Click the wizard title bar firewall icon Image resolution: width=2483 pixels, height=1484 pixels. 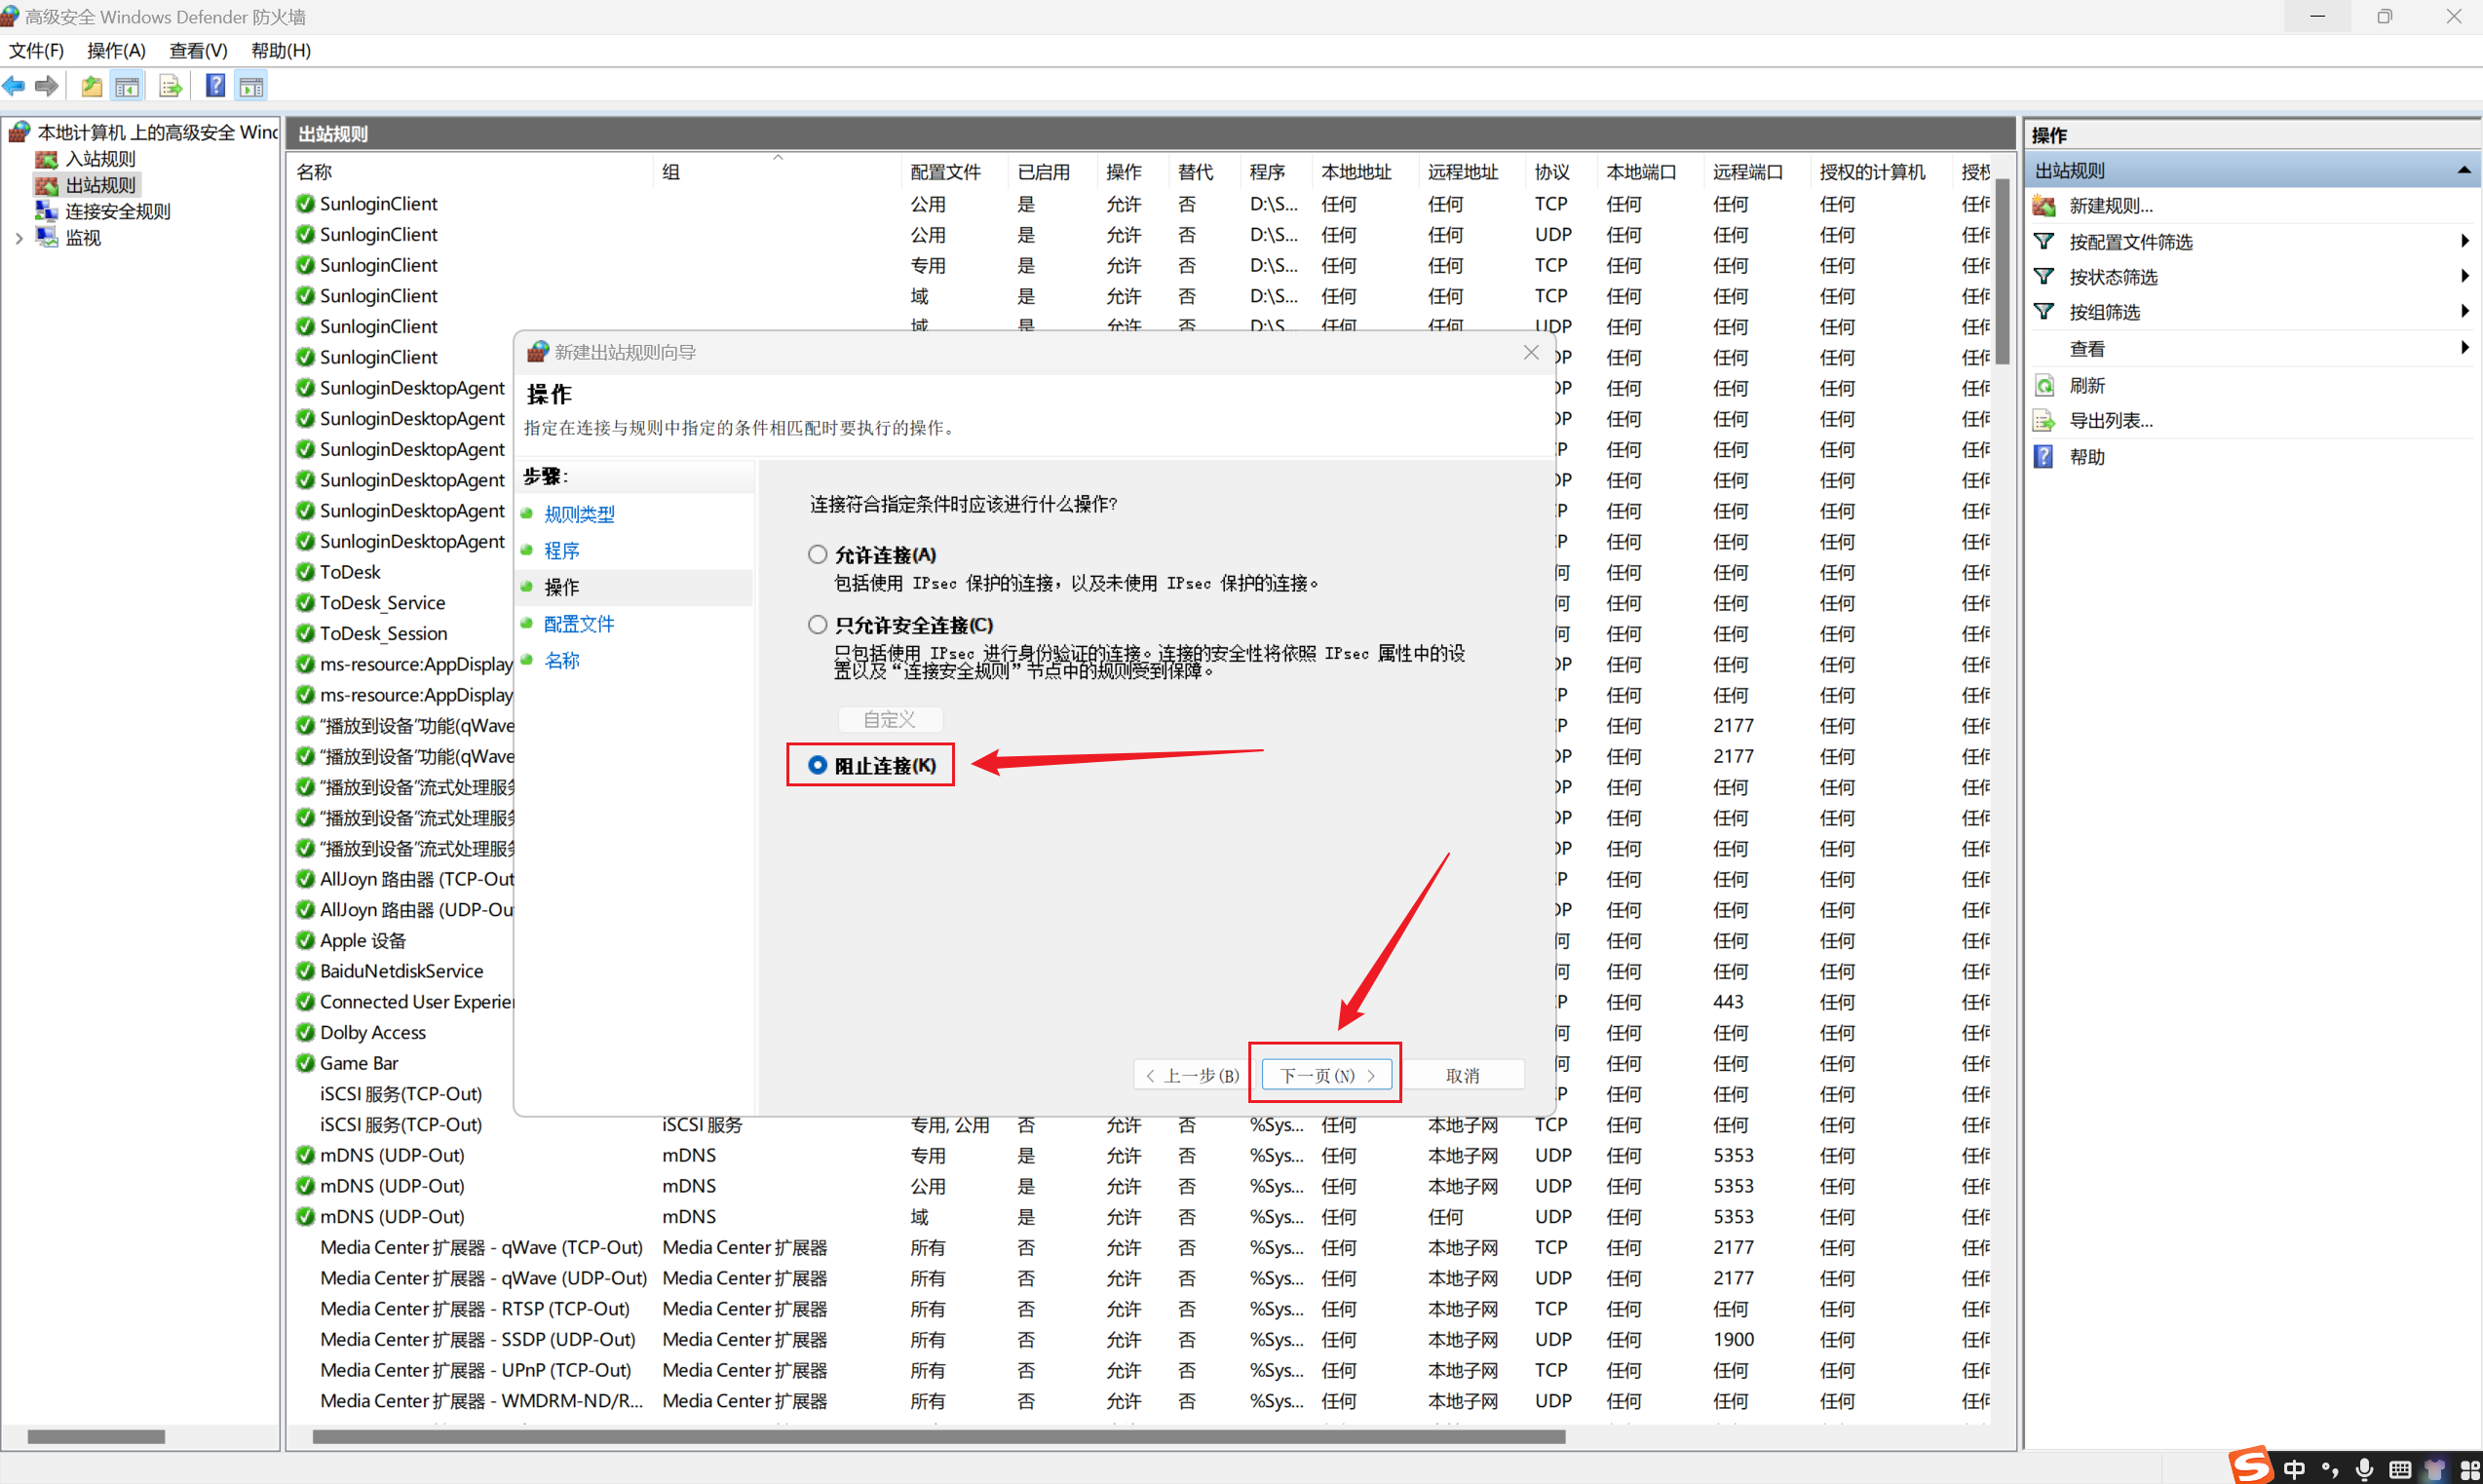538,351
